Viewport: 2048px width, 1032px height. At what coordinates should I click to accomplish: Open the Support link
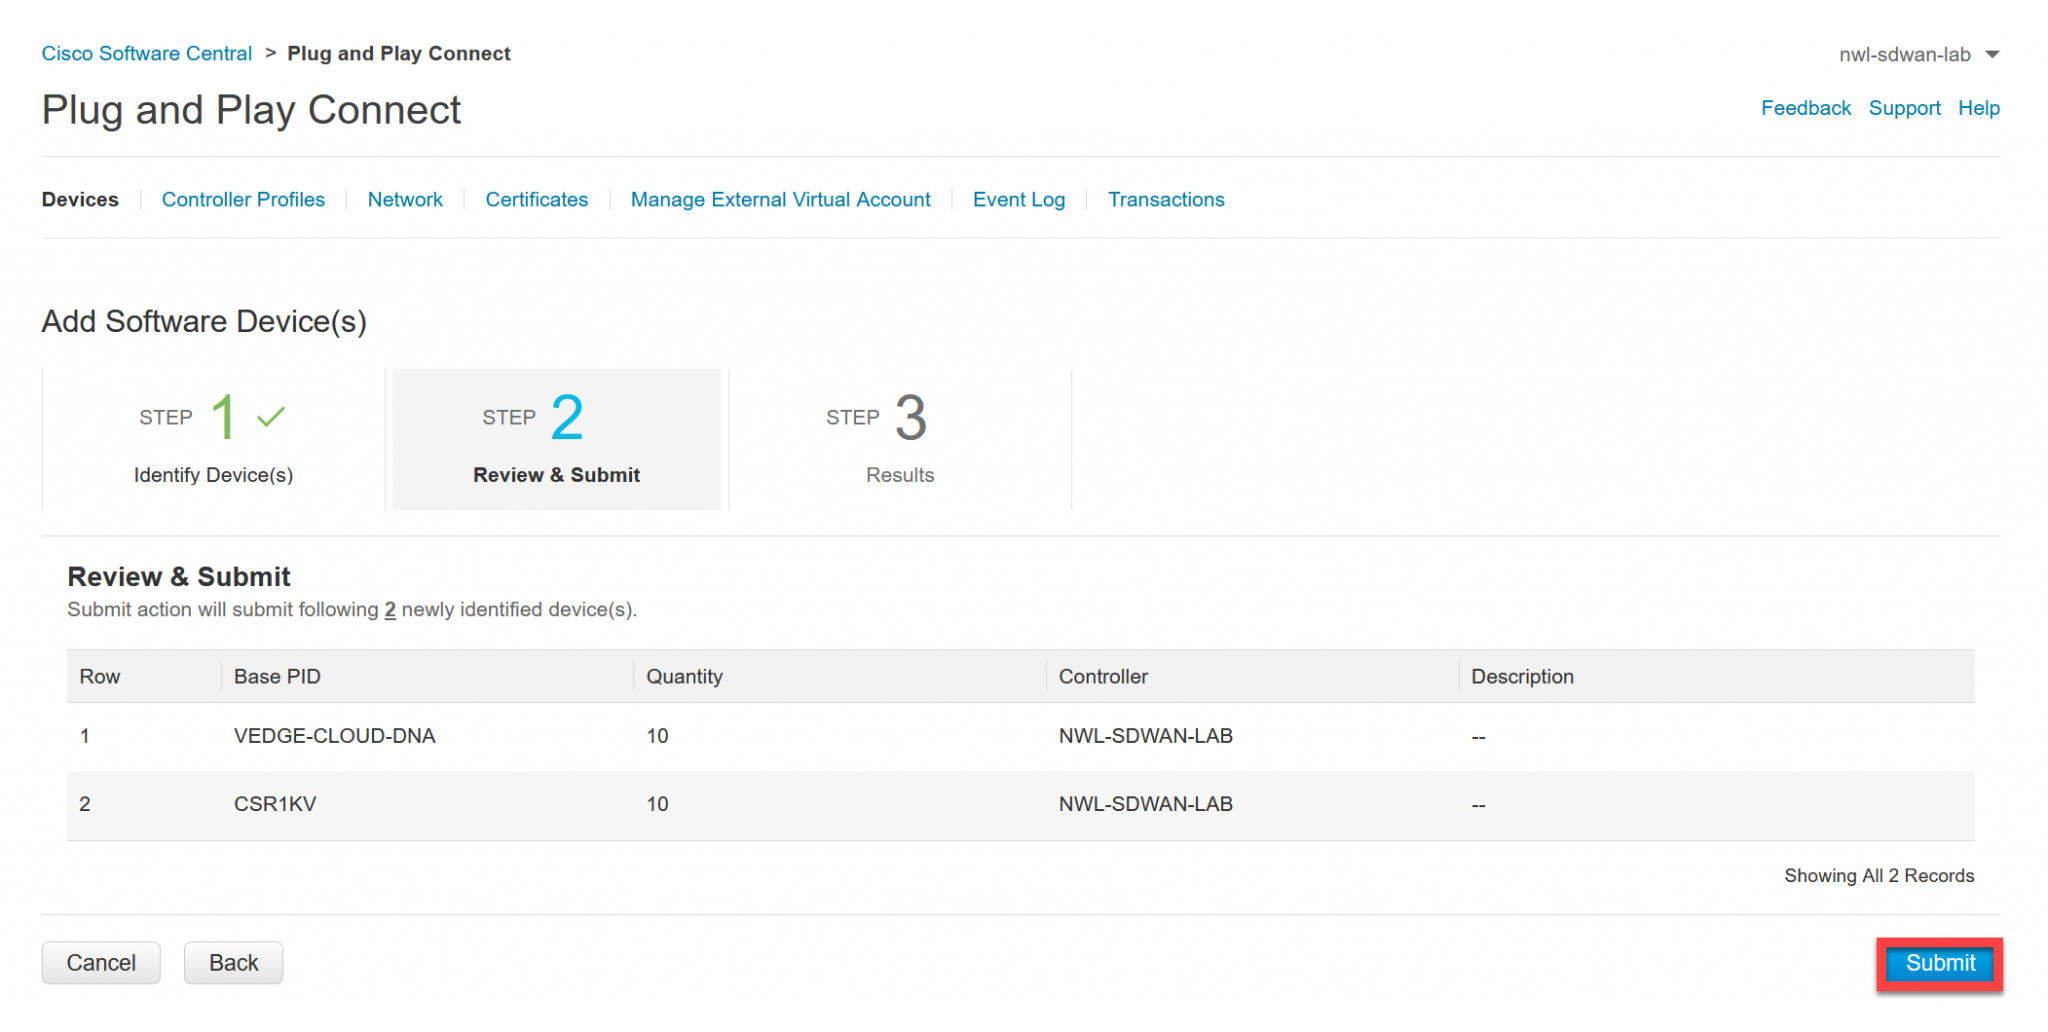point(1904,108)
